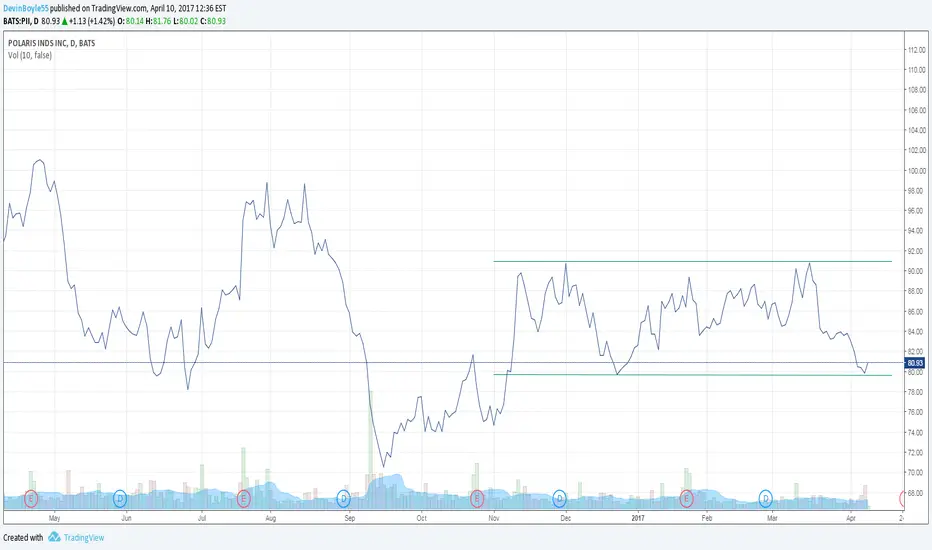Select the lower green support line
This screenshot has height=550, width=932.
click(x=692, y=375)
